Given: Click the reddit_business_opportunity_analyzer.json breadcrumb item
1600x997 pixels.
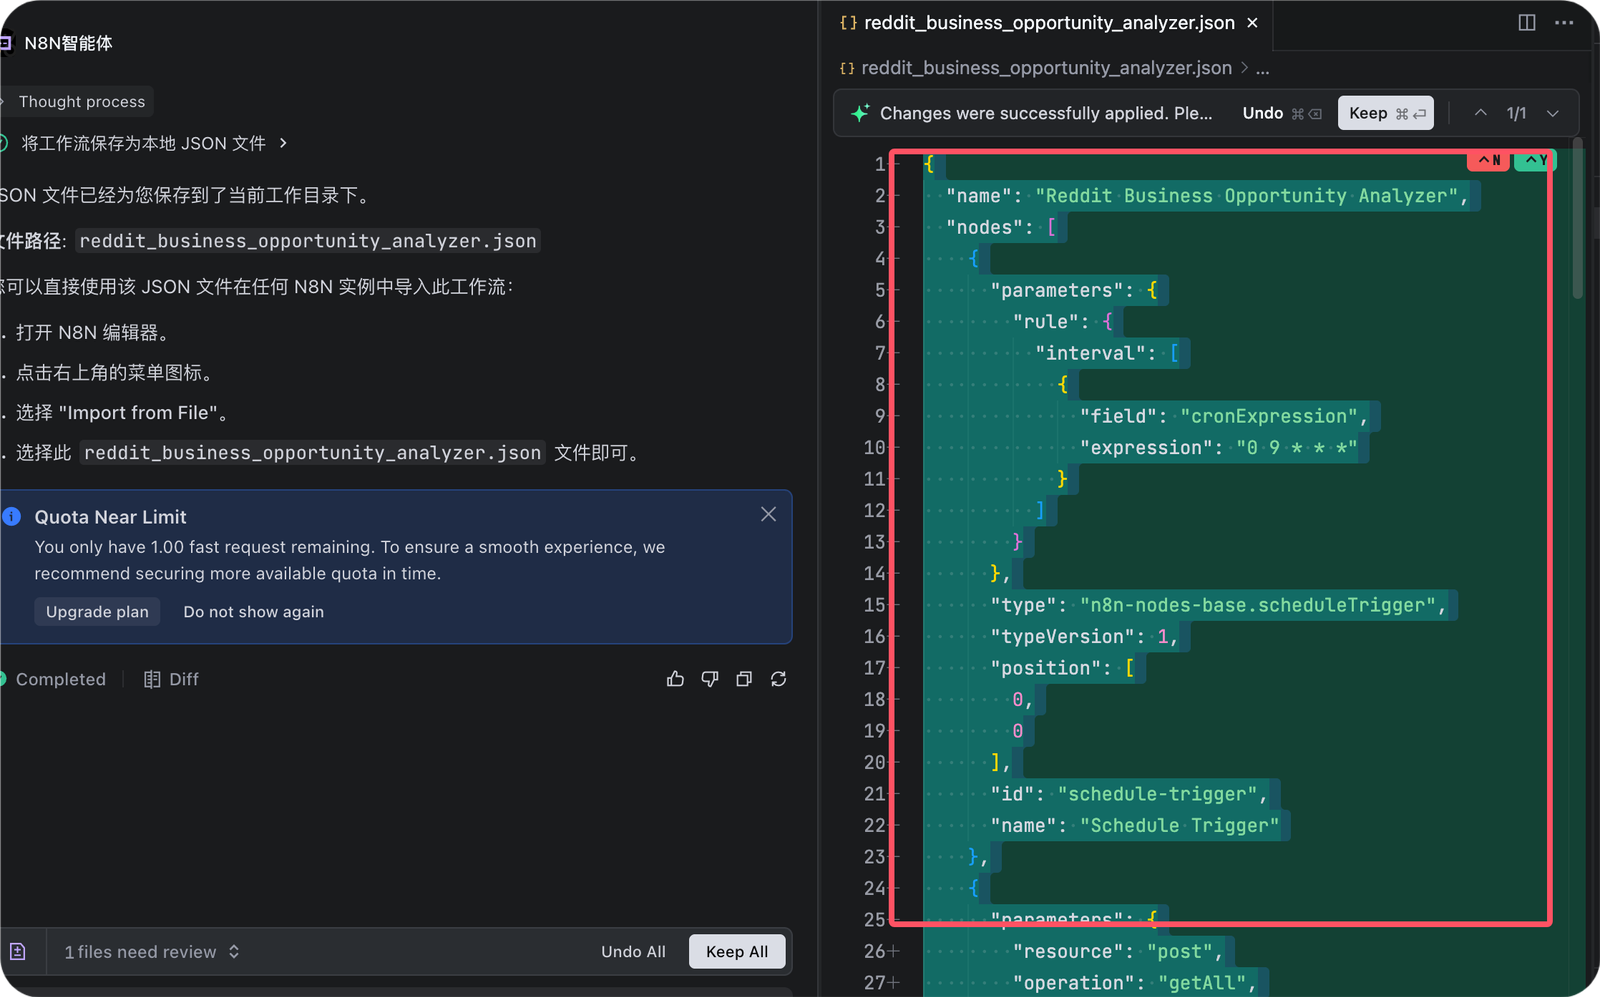Looking at the screenshot, I should (x=1046, y=68).
